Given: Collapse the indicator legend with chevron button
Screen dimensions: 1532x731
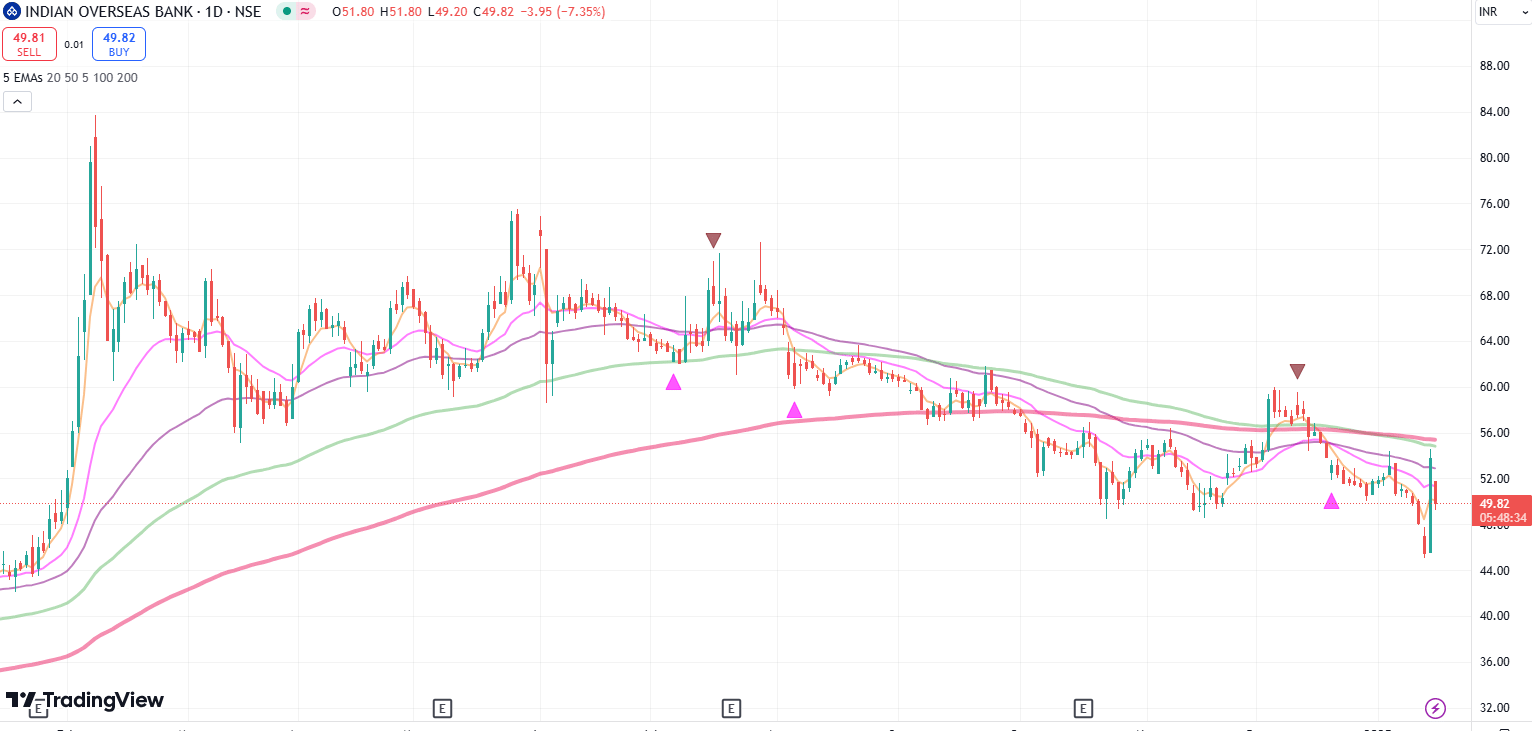Looking at the screenshot, I should pyautogui.click(x=17, y=101).
